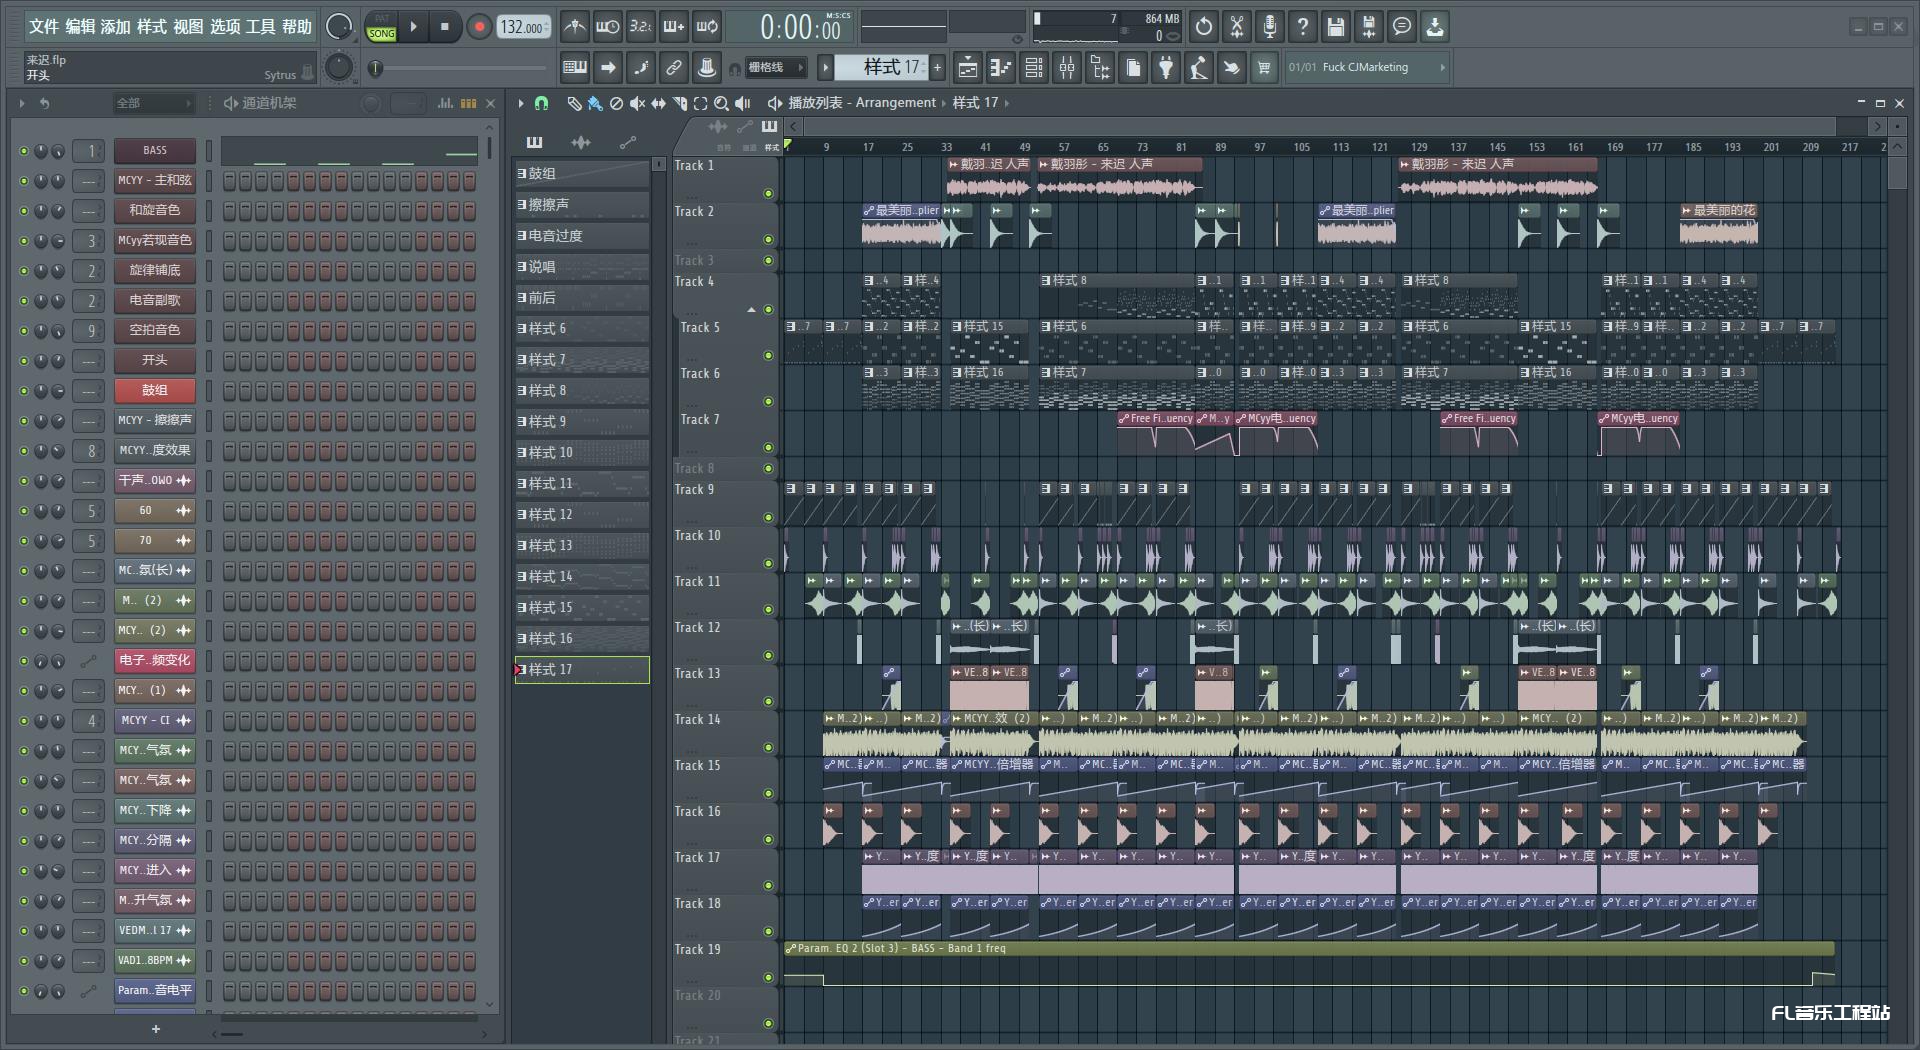The image size is (1920, 1050).
Task: Select the 电音副歌 channel button
Action: point(155,300)
